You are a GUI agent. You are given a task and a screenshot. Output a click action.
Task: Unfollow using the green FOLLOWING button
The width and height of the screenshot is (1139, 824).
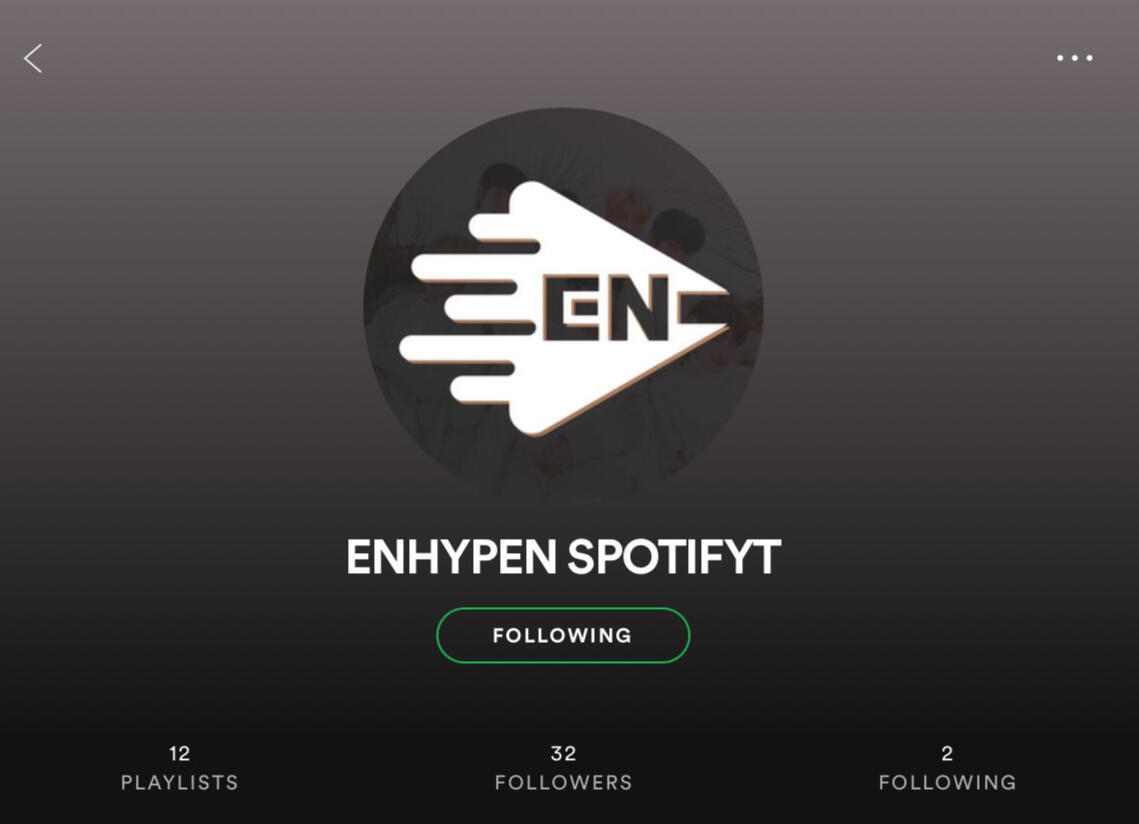click(563, 635)
